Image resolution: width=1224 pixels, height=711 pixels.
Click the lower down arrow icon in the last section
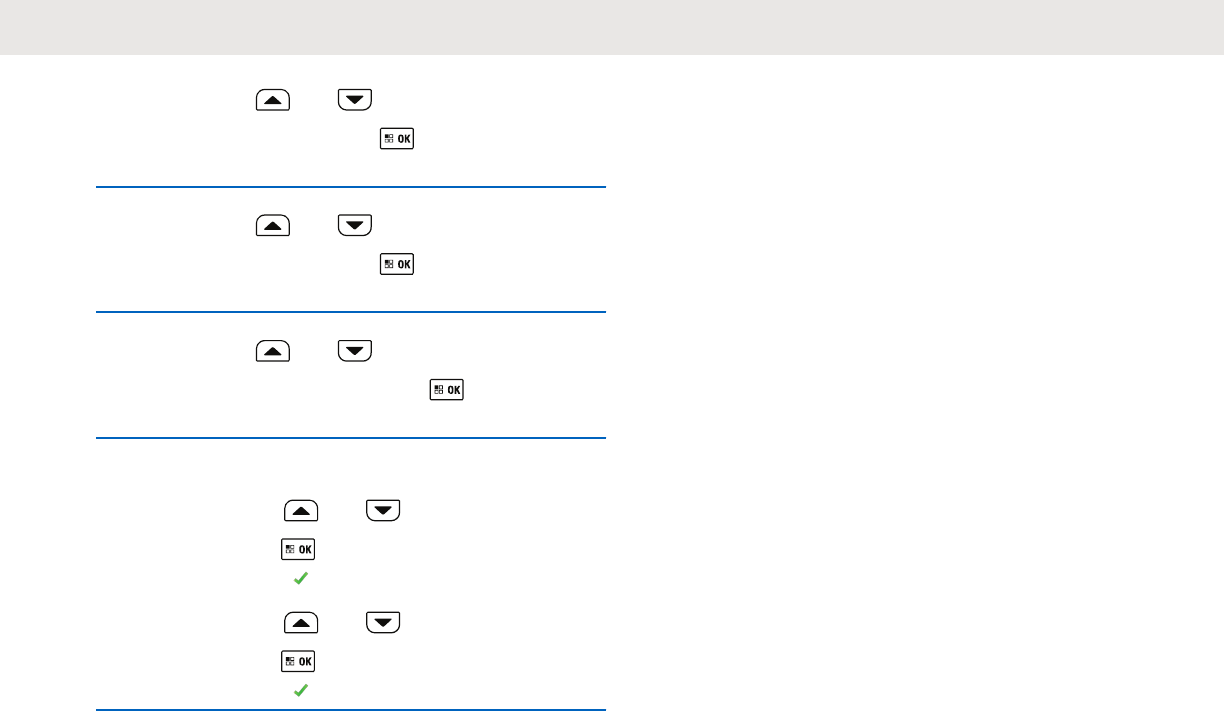coord(383,623)
